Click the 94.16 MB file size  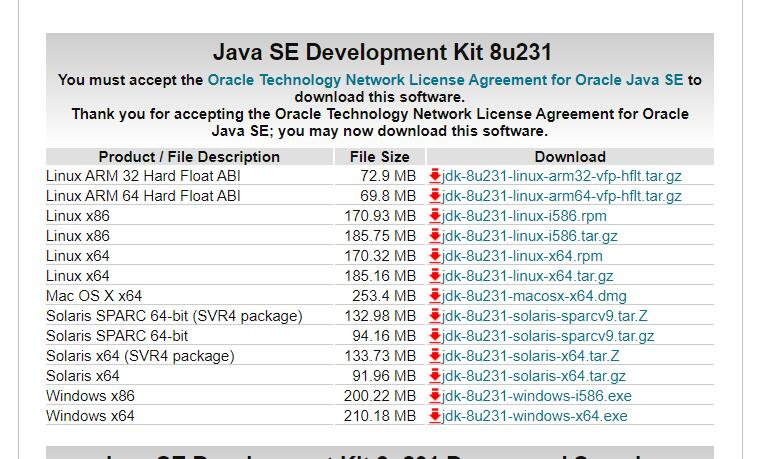pyautogui.click(x=384, y=336)
